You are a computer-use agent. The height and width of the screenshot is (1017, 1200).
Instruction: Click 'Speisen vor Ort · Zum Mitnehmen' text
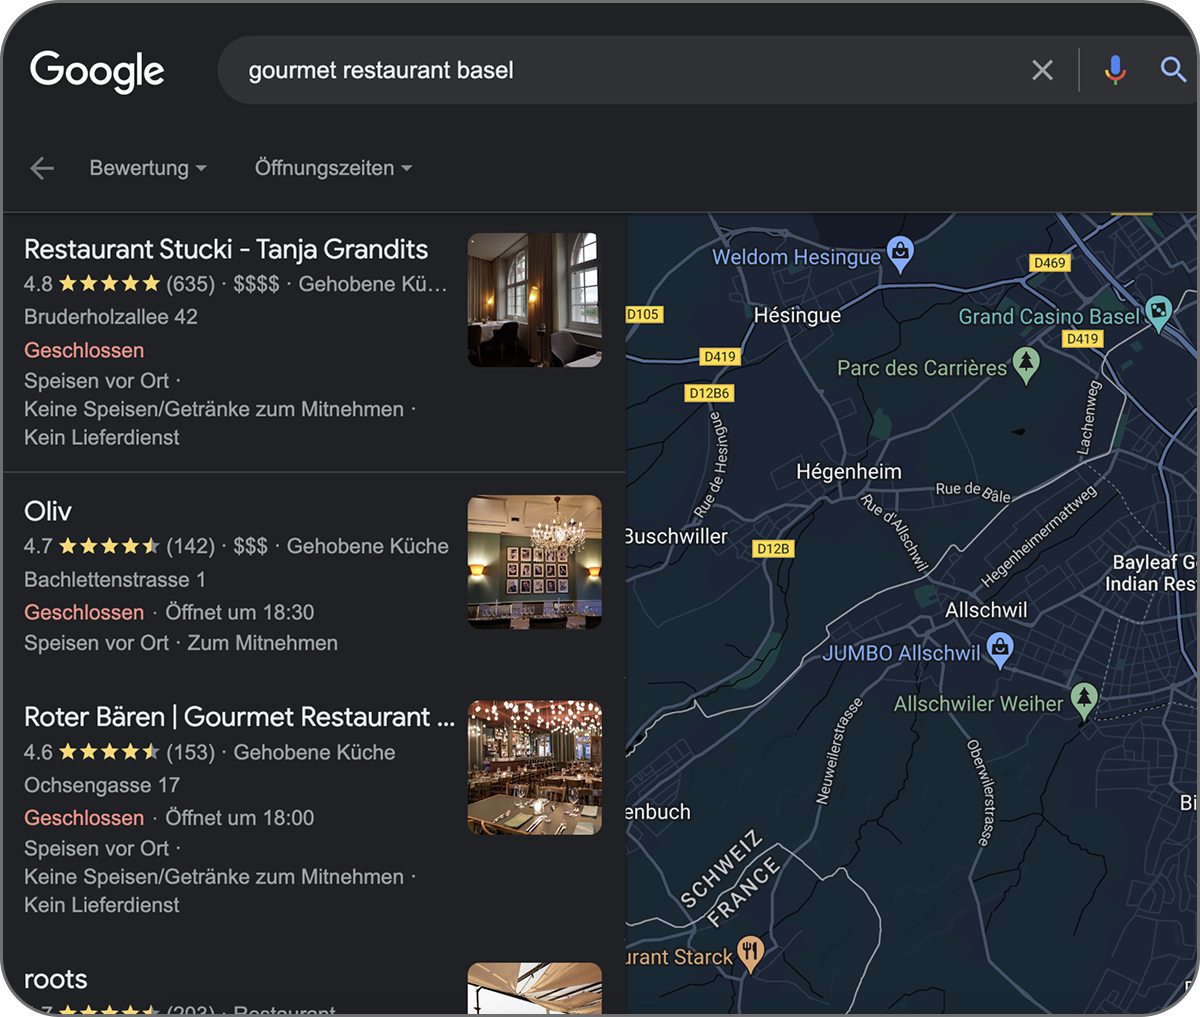[x=181, y=643]
